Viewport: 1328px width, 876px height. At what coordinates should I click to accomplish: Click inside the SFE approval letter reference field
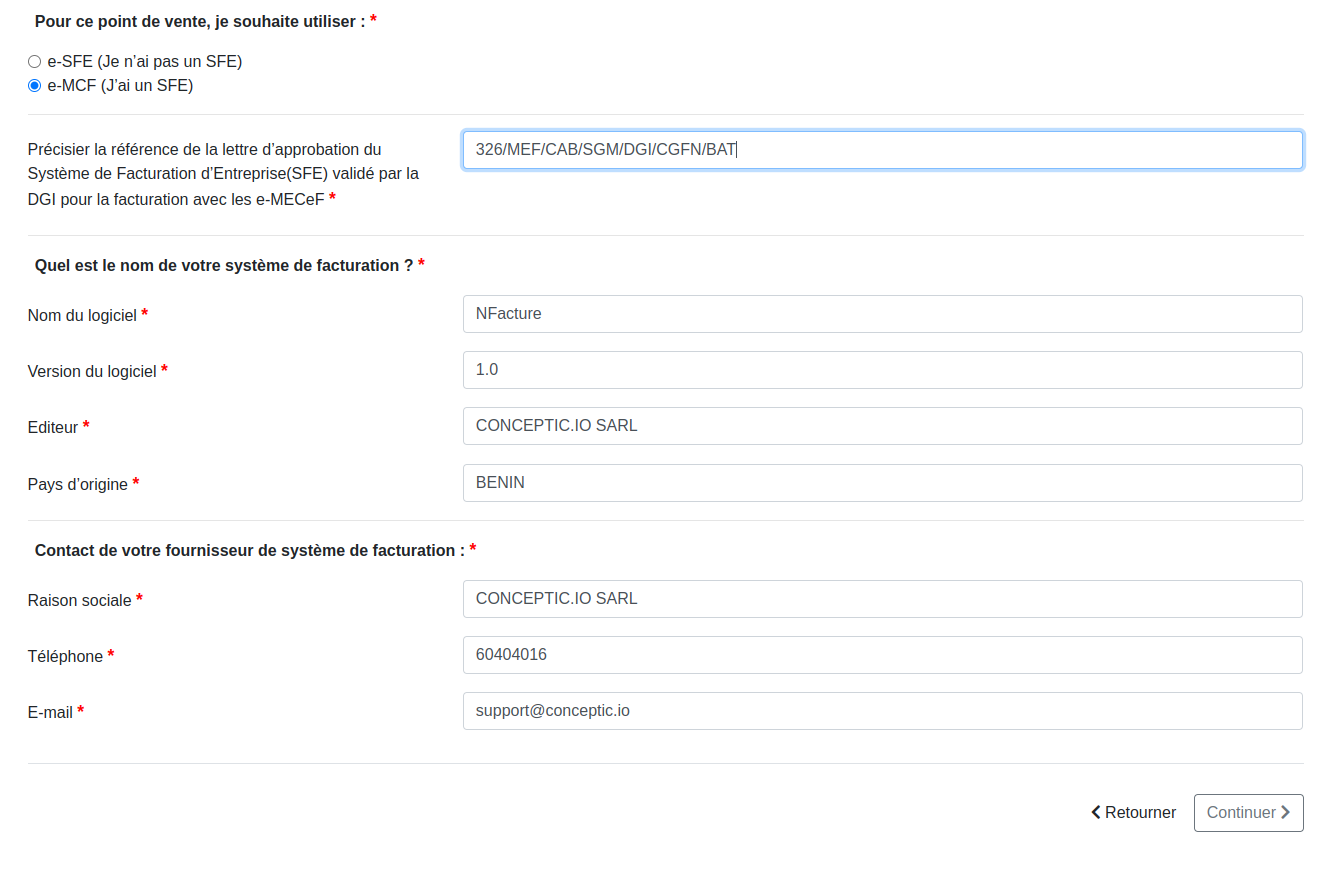click(880, 149)
